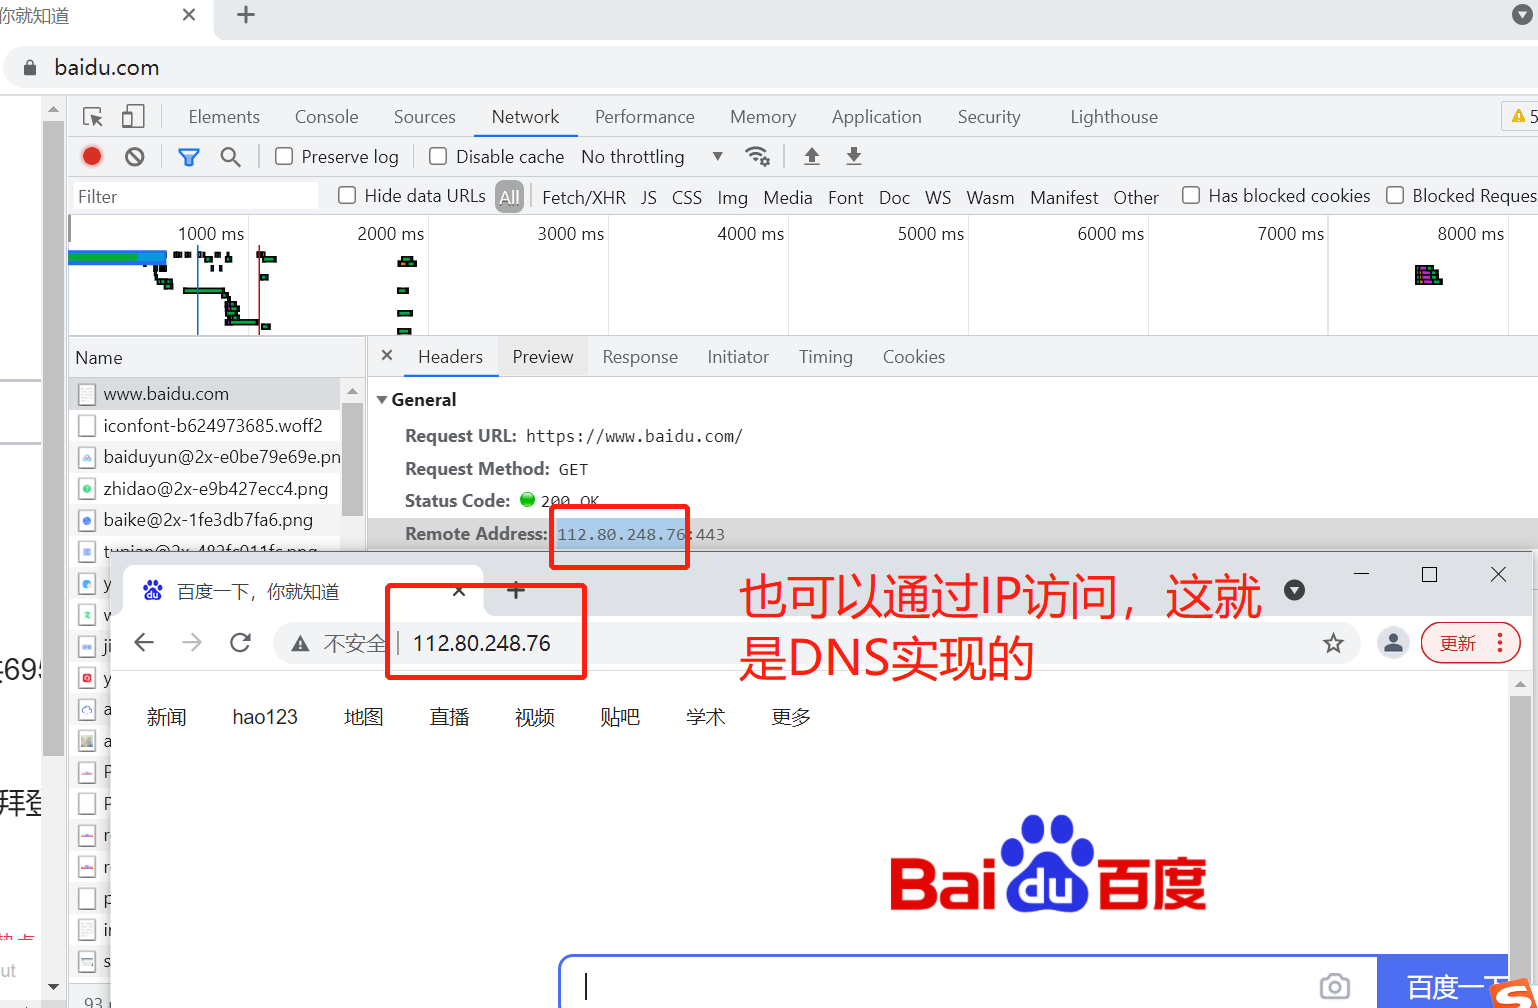This screenshot has height=1008, width=1538.
Task: Filter requests by Fetch/XHR
Action: 584,197
